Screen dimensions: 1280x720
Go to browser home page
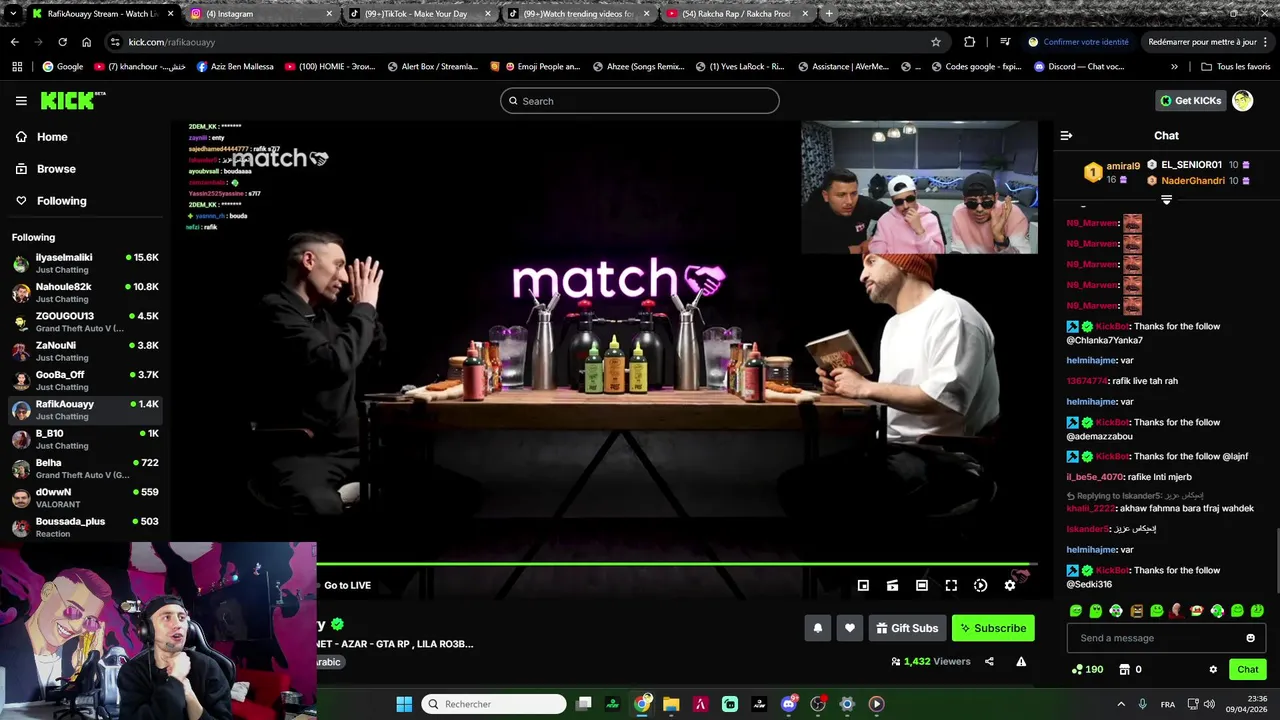coord(86,42)
